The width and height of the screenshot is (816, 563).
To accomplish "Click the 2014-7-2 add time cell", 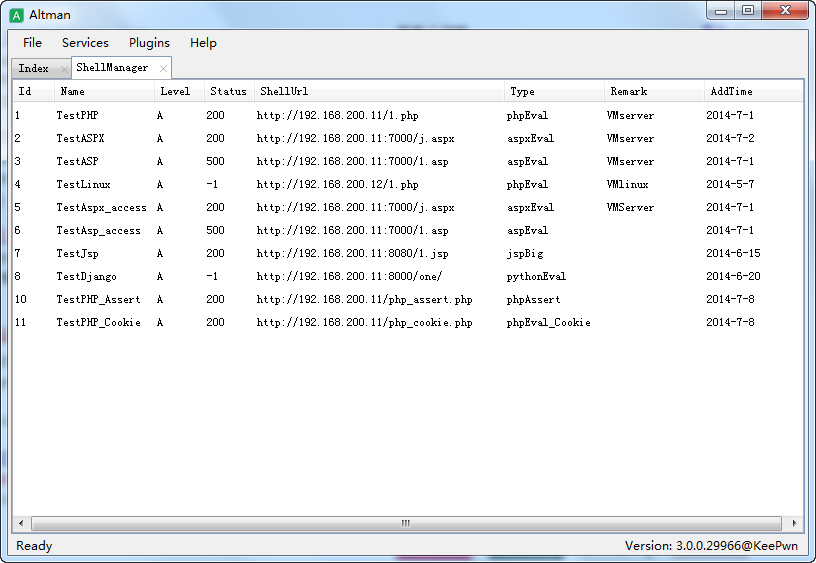I will pyautogui.click(x=730, y=138).
